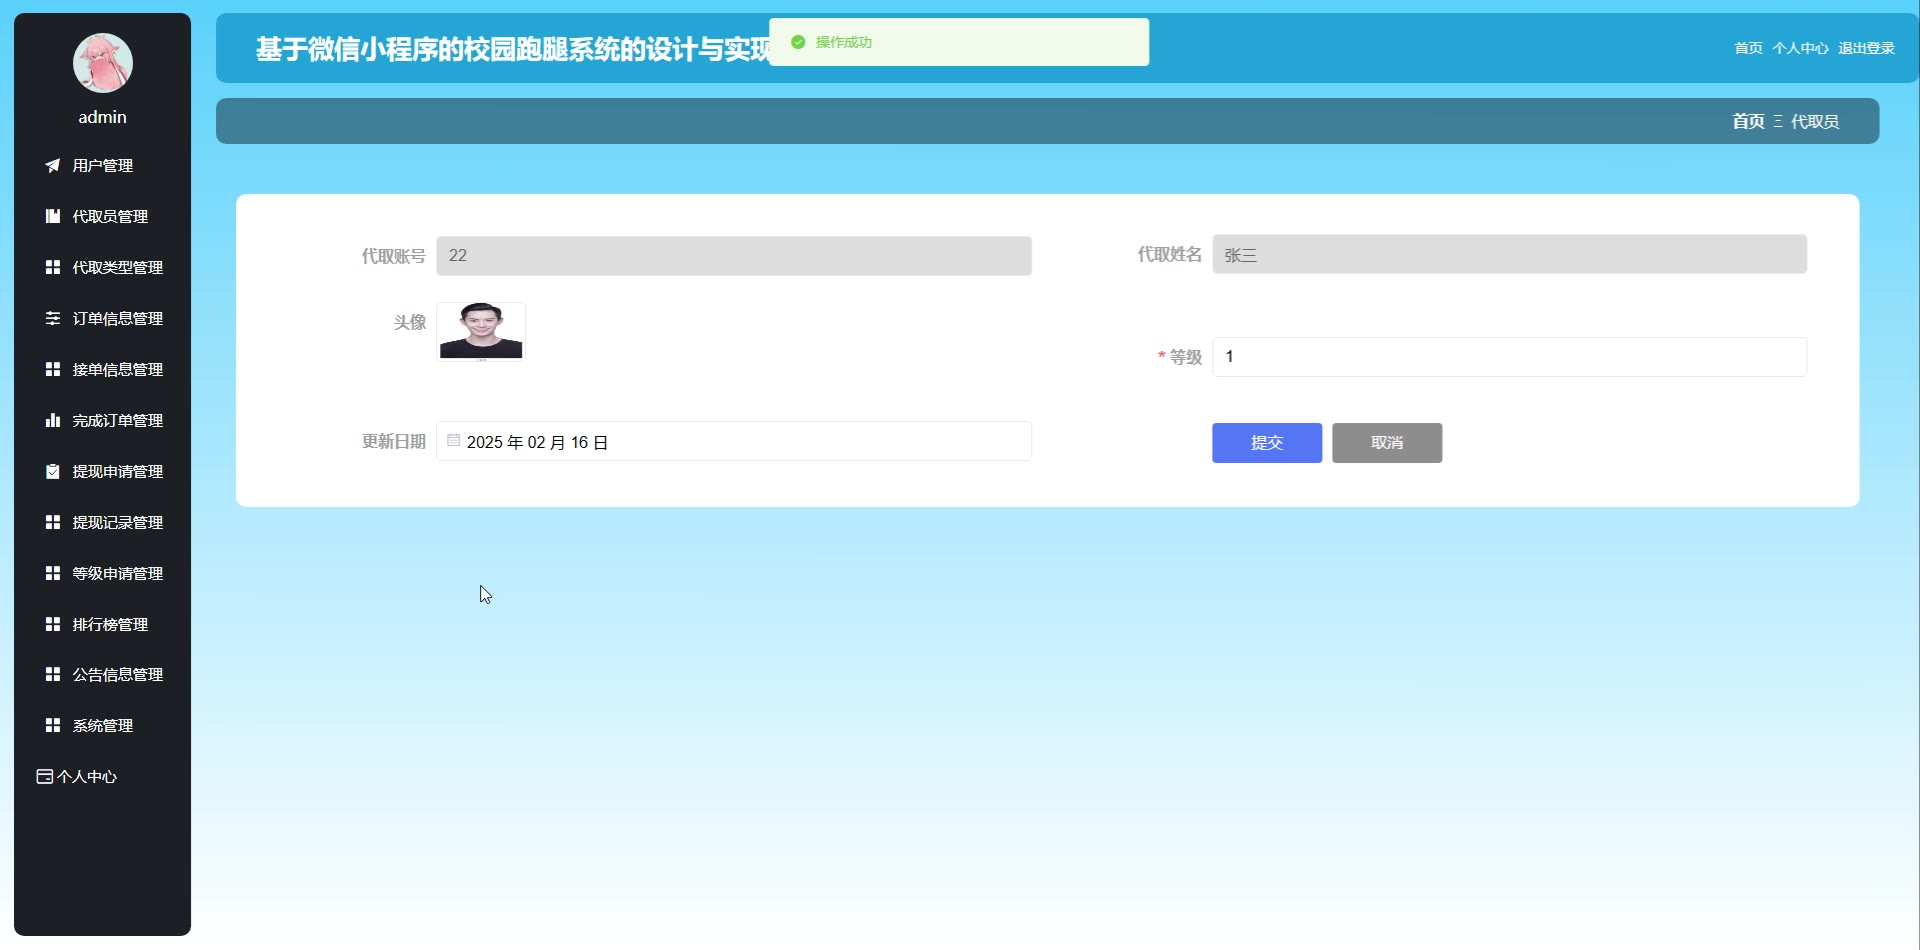The height and width of the screenshot is (950, 1920).
Task: Click 首页 in the breadcrumb bar
Action: 1748,121
